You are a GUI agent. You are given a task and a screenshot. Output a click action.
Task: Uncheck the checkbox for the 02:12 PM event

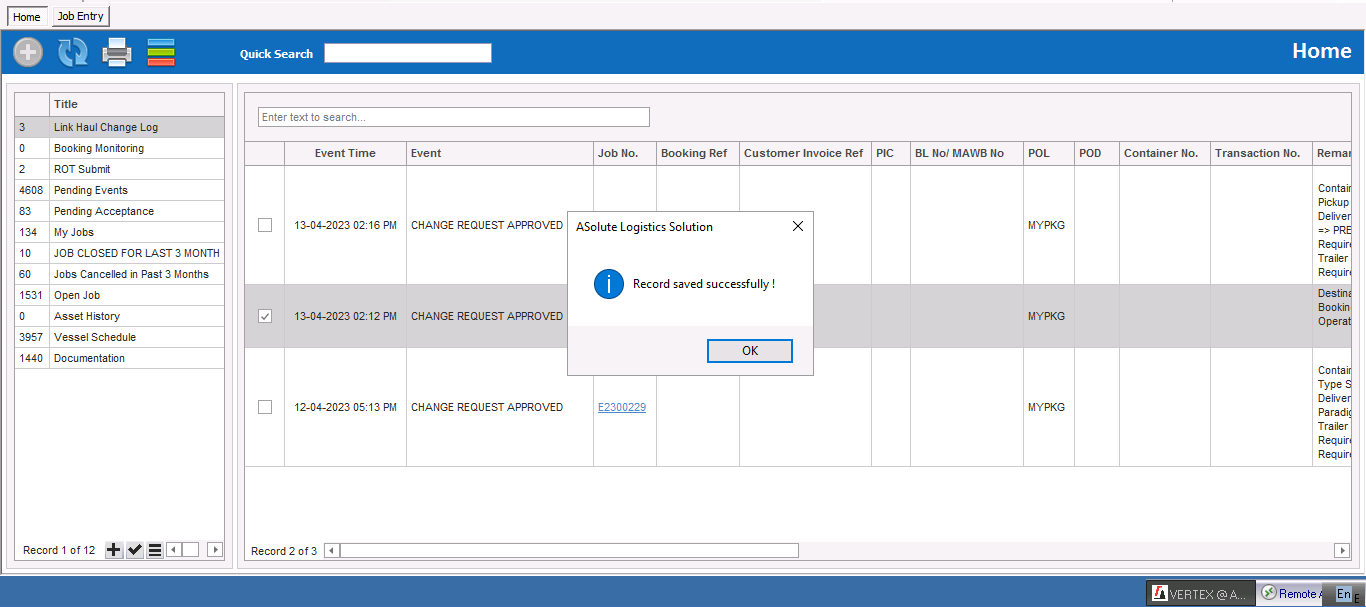coord(265,316)
